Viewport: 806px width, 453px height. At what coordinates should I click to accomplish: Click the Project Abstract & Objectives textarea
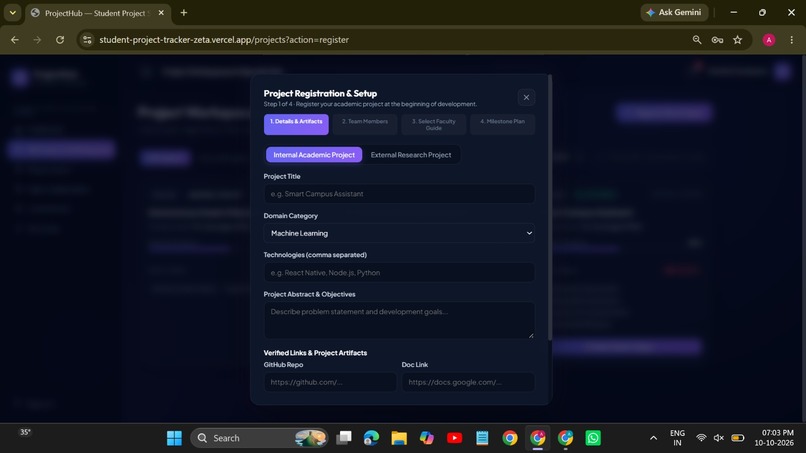tap(399, 320)
